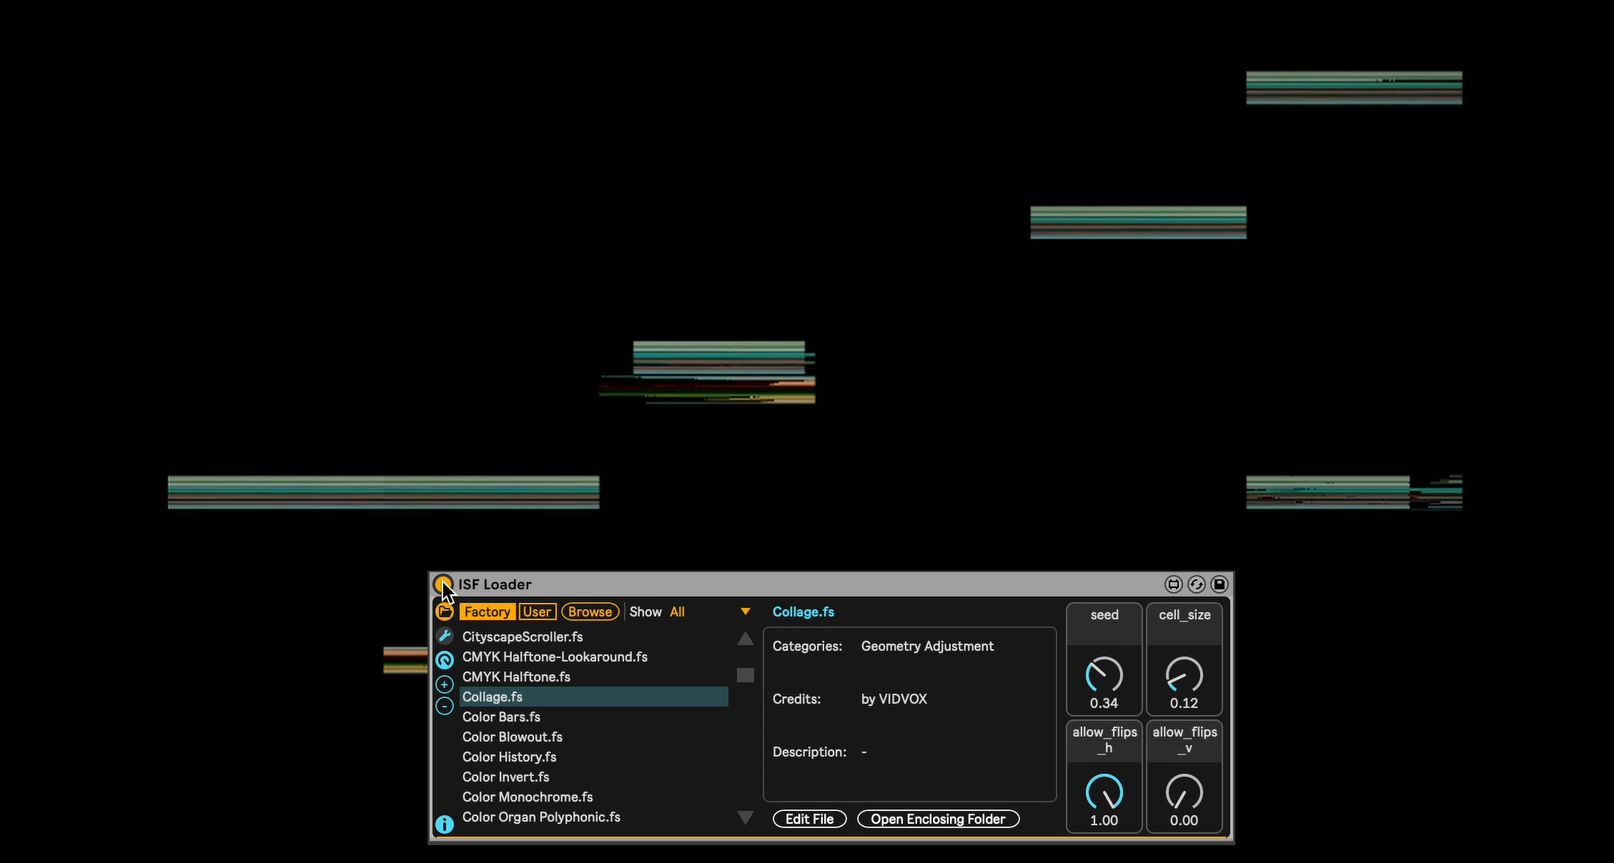Click the save disk icon in title bar
The width and height of the screenshot is (1614, 863).
point(1219,584)
